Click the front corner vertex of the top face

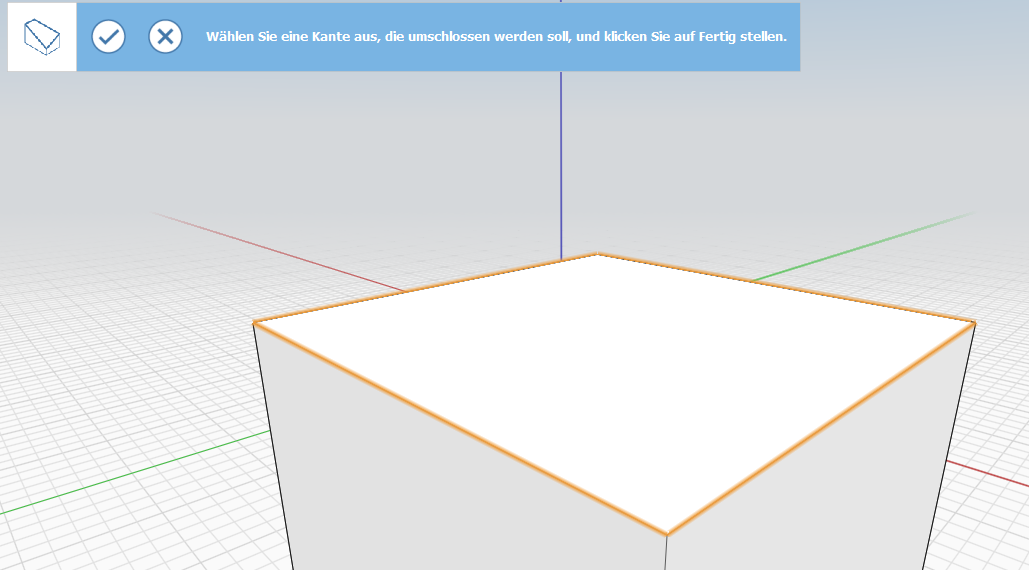coord(667,535)
